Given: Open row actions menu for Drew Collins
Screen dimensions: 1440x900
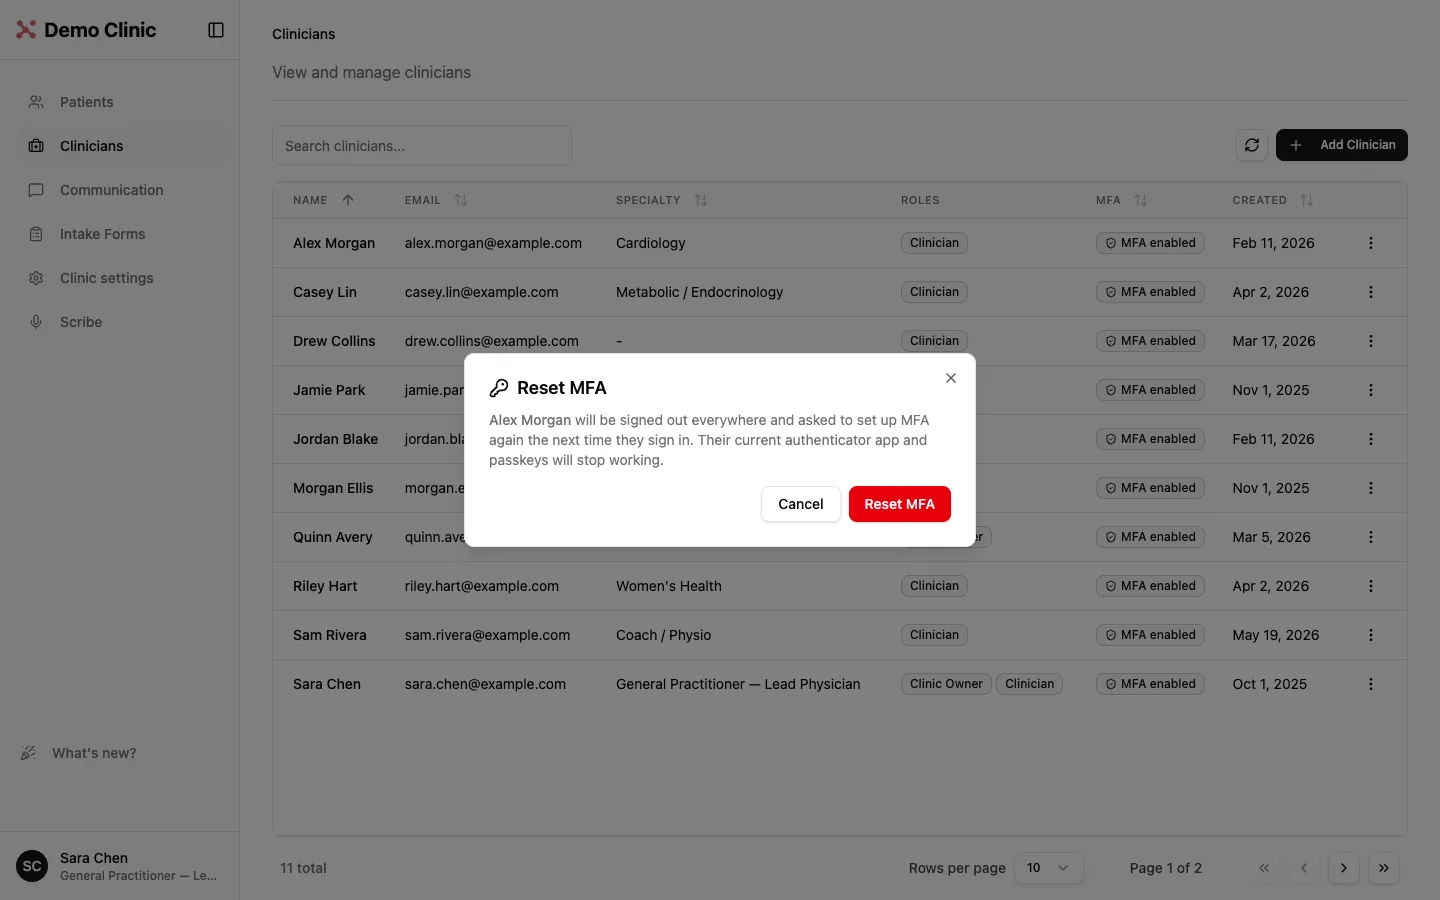Looking at the screenshot, I should point(1371,341).
